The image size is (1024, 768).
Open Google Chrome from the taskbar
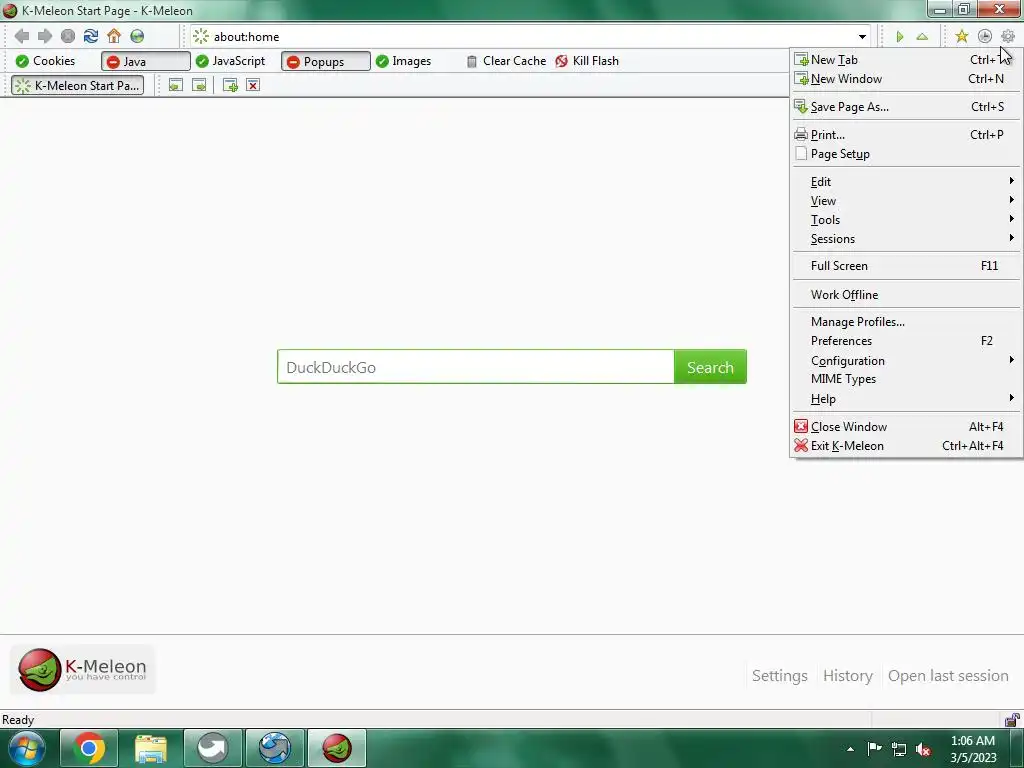coord(89,748)
